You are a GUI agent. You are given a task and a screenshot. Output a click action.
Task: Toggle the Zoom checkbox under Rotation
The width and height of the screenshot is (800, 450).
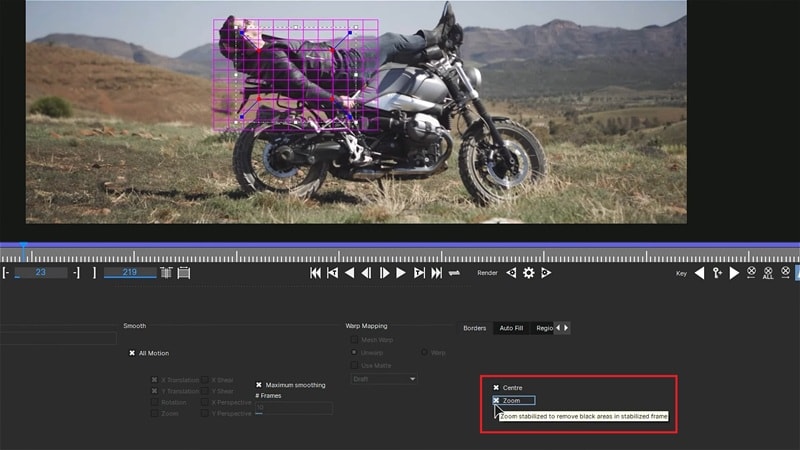coord(155,413)
